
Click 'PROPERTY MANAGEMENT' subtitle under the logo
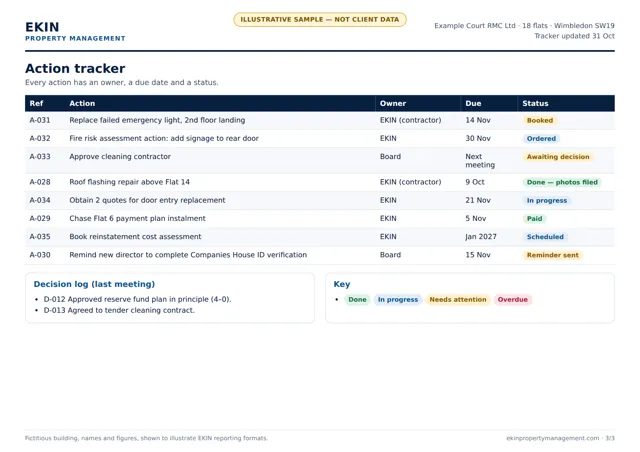pyautogui.click(x=75, y=38)
